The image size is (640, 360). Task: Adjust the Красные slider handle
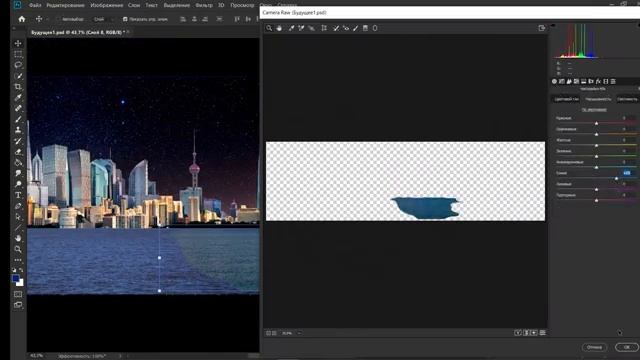[x=596, y=123]
